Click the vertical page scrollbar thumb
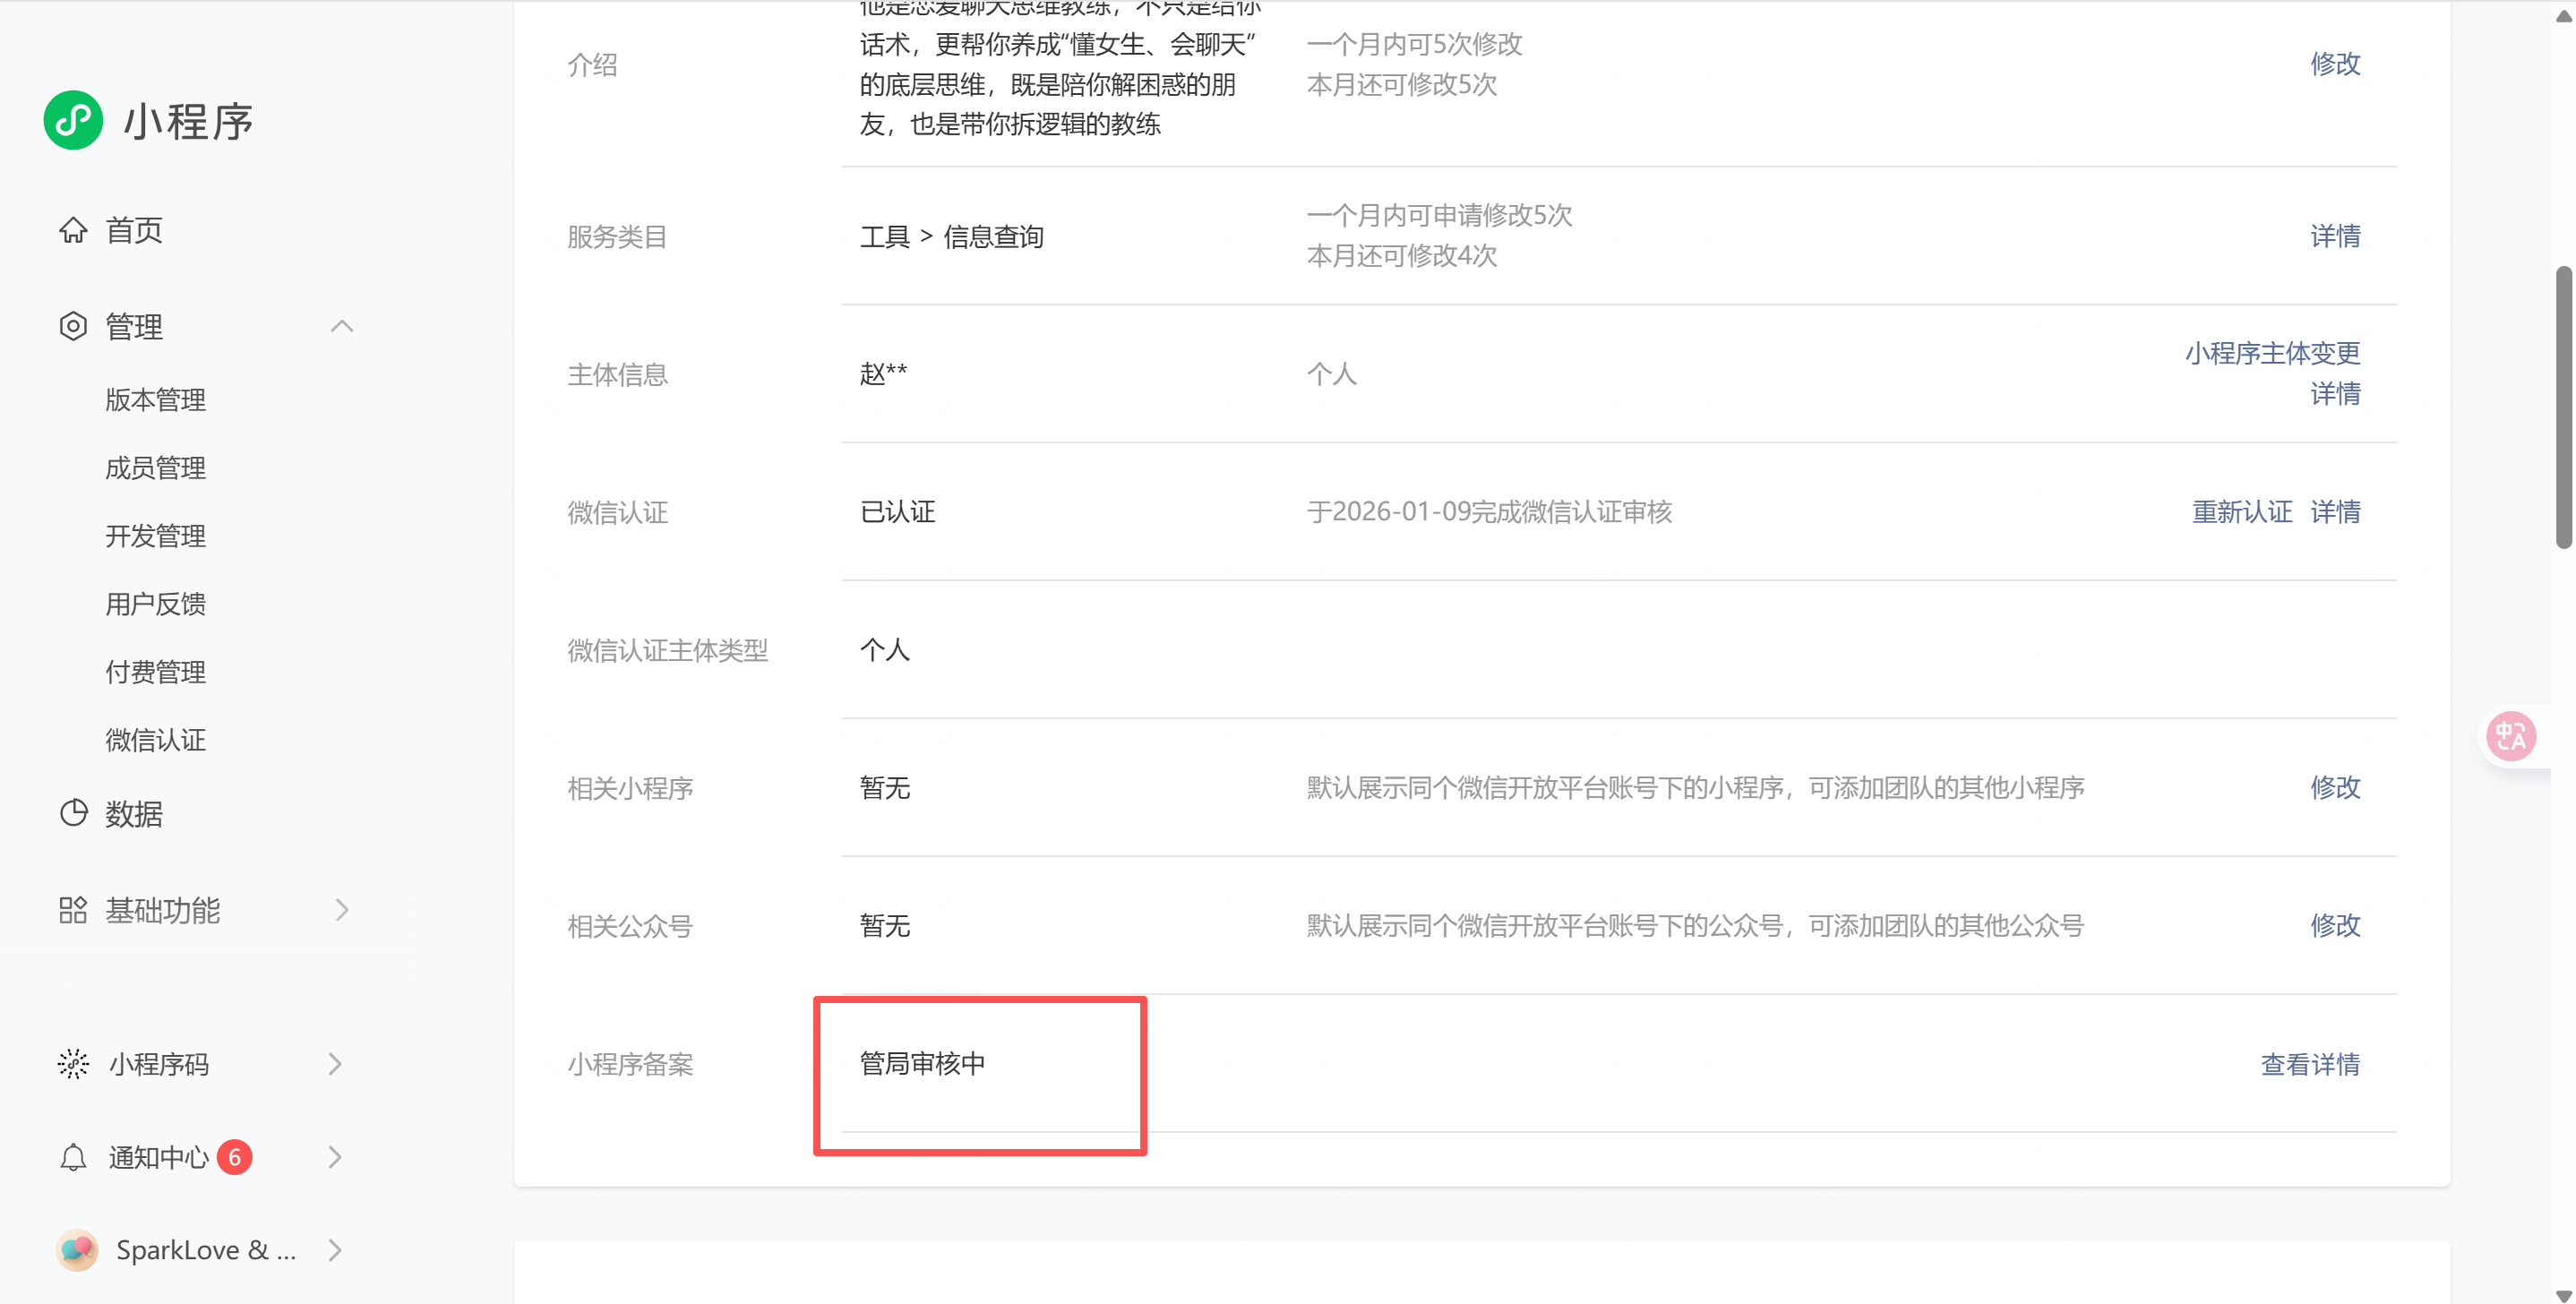 (x=2563, y=405)
